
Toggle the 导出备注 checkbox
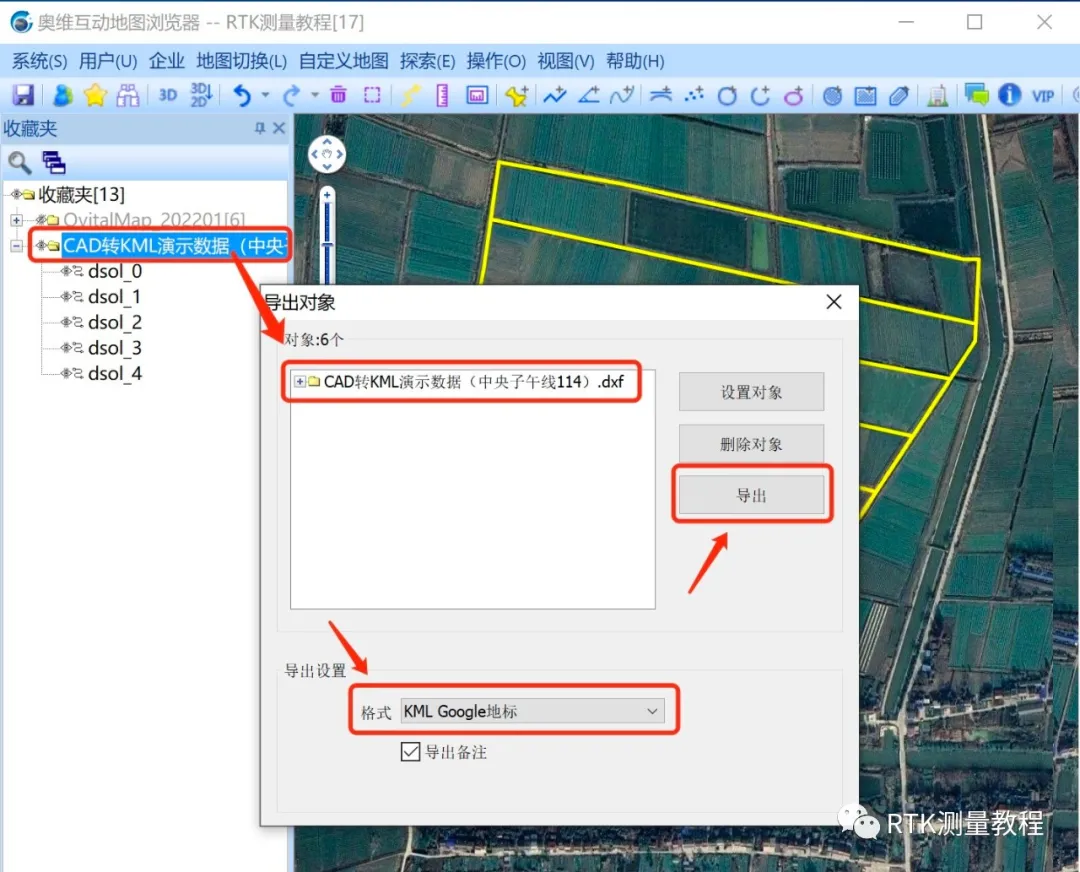409,751
